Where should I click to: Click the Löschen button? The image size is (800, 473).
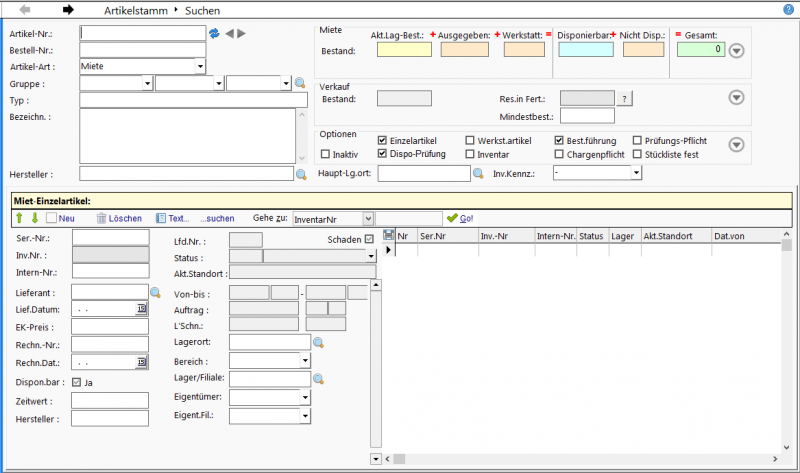click(x=119, y=218)
